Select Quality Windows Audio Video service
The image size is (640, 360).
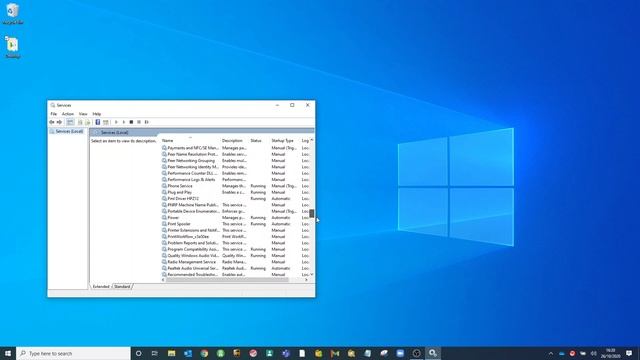click(x=236, y=256)
